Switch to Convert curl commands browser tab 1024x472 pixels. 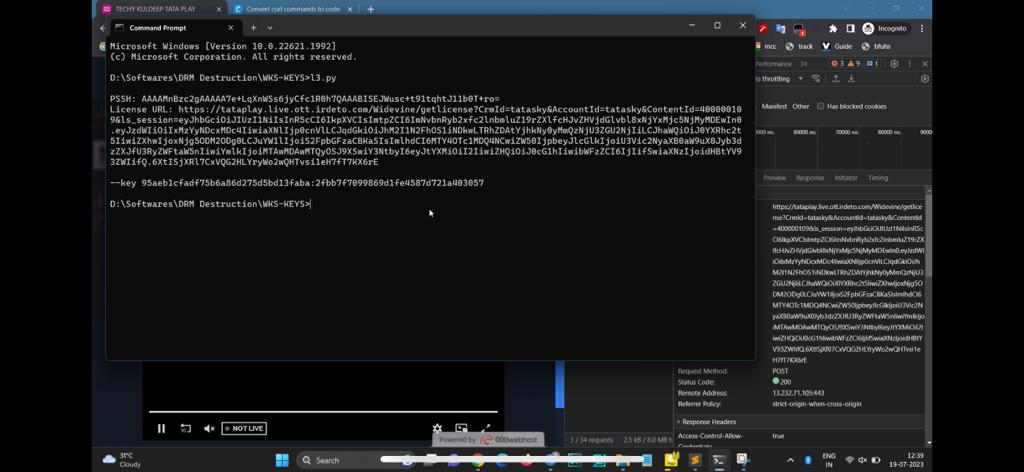click(x=293, y=9)
